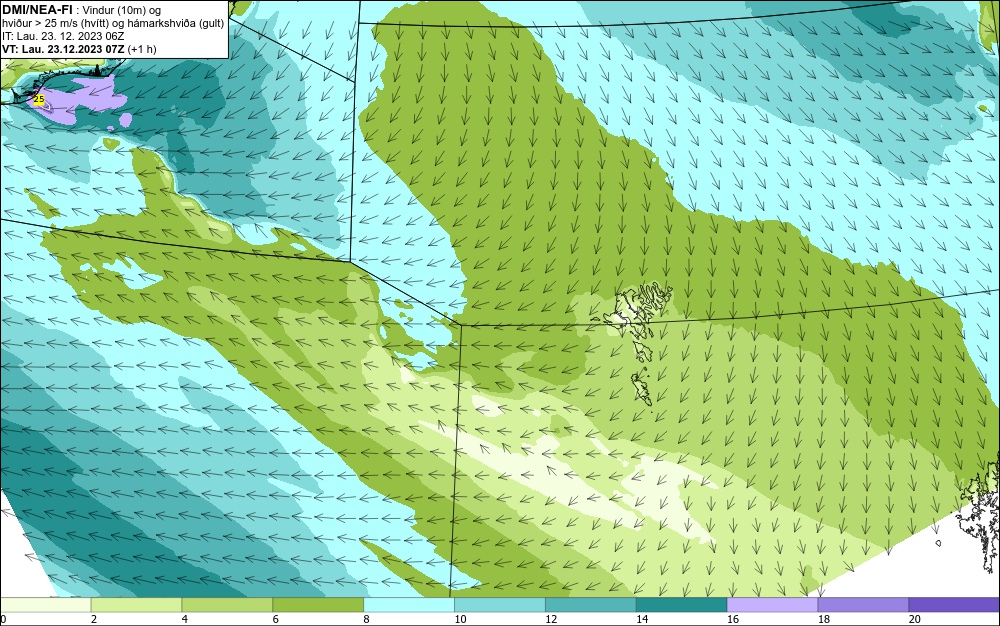The width and height of the screenshot is (1000, 626).
Task: Click the legend label '16'
Action: click(733, 619)
